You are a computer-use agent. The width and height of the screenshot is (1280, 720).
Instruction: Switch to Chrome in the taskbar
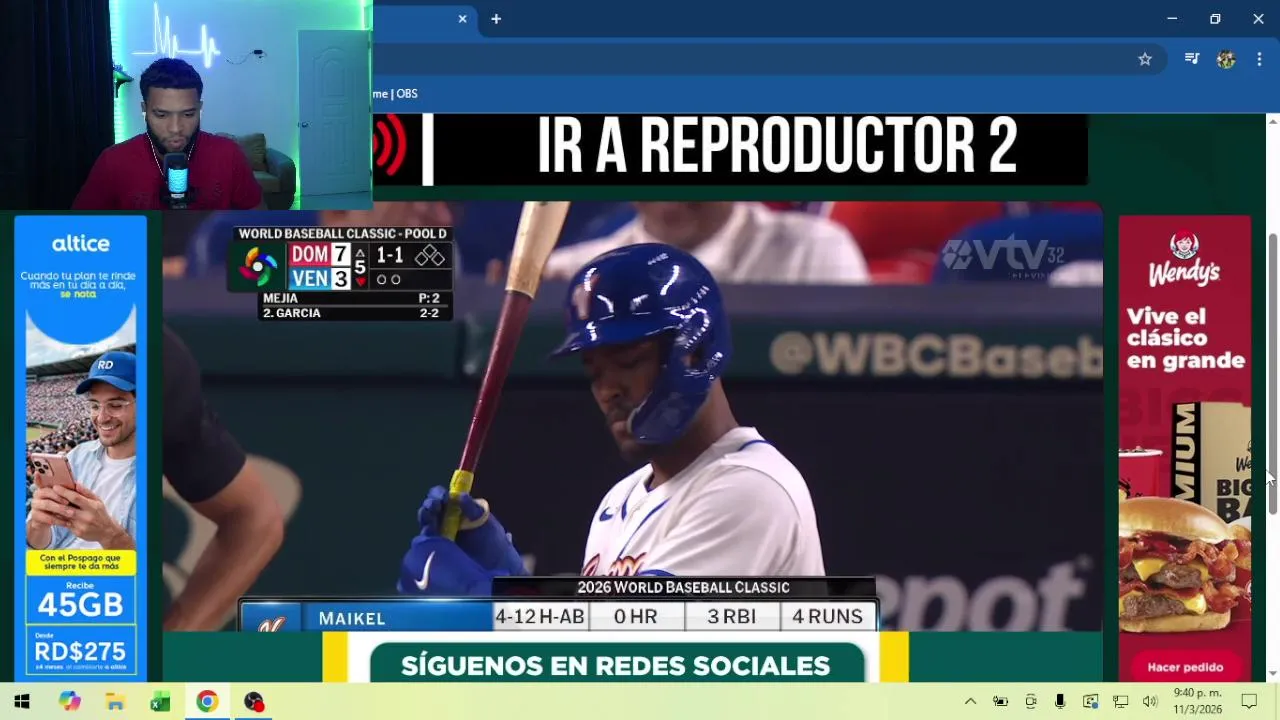[x=207, y=701]
